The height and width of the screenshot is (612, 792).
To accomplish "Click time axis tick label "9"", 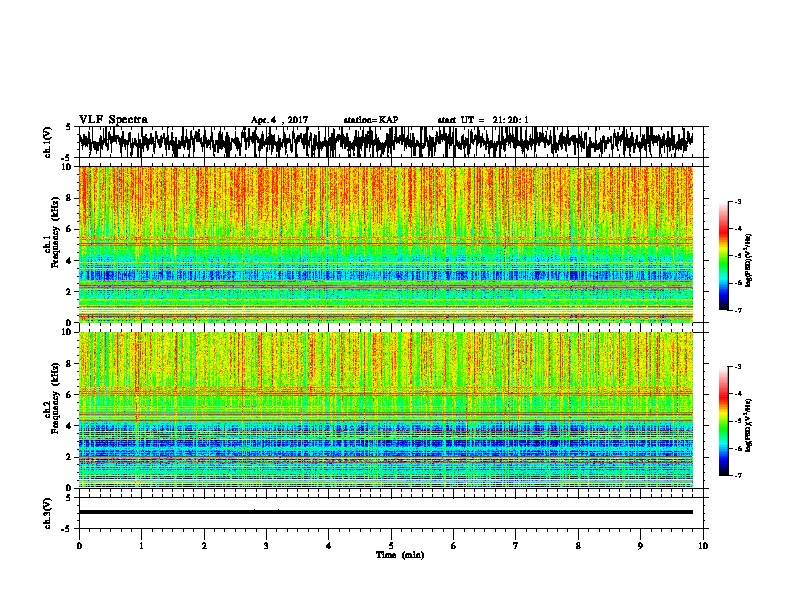I will [640, 546].
